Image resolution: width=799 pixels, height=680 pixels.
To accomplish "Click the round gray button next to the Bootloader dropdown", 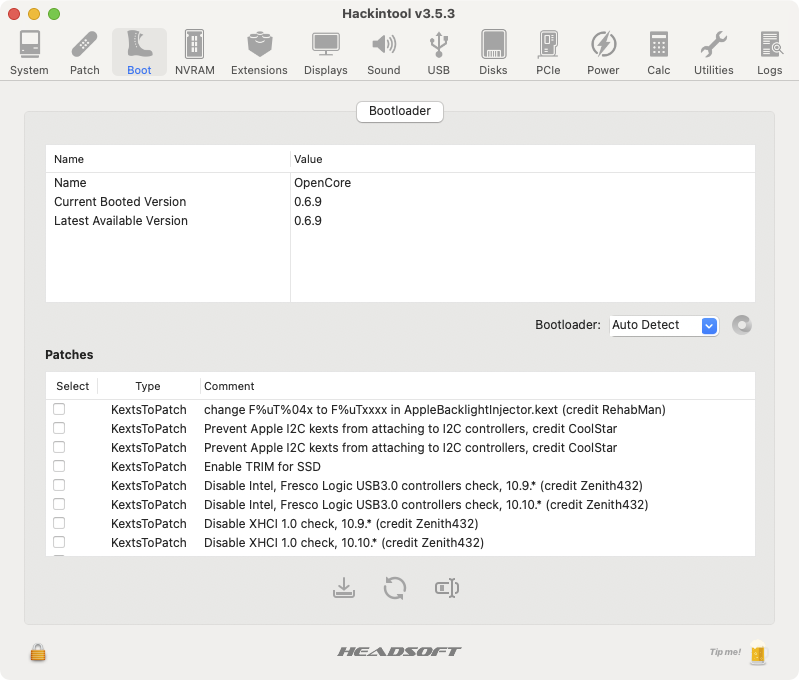I will pos(742,325).
